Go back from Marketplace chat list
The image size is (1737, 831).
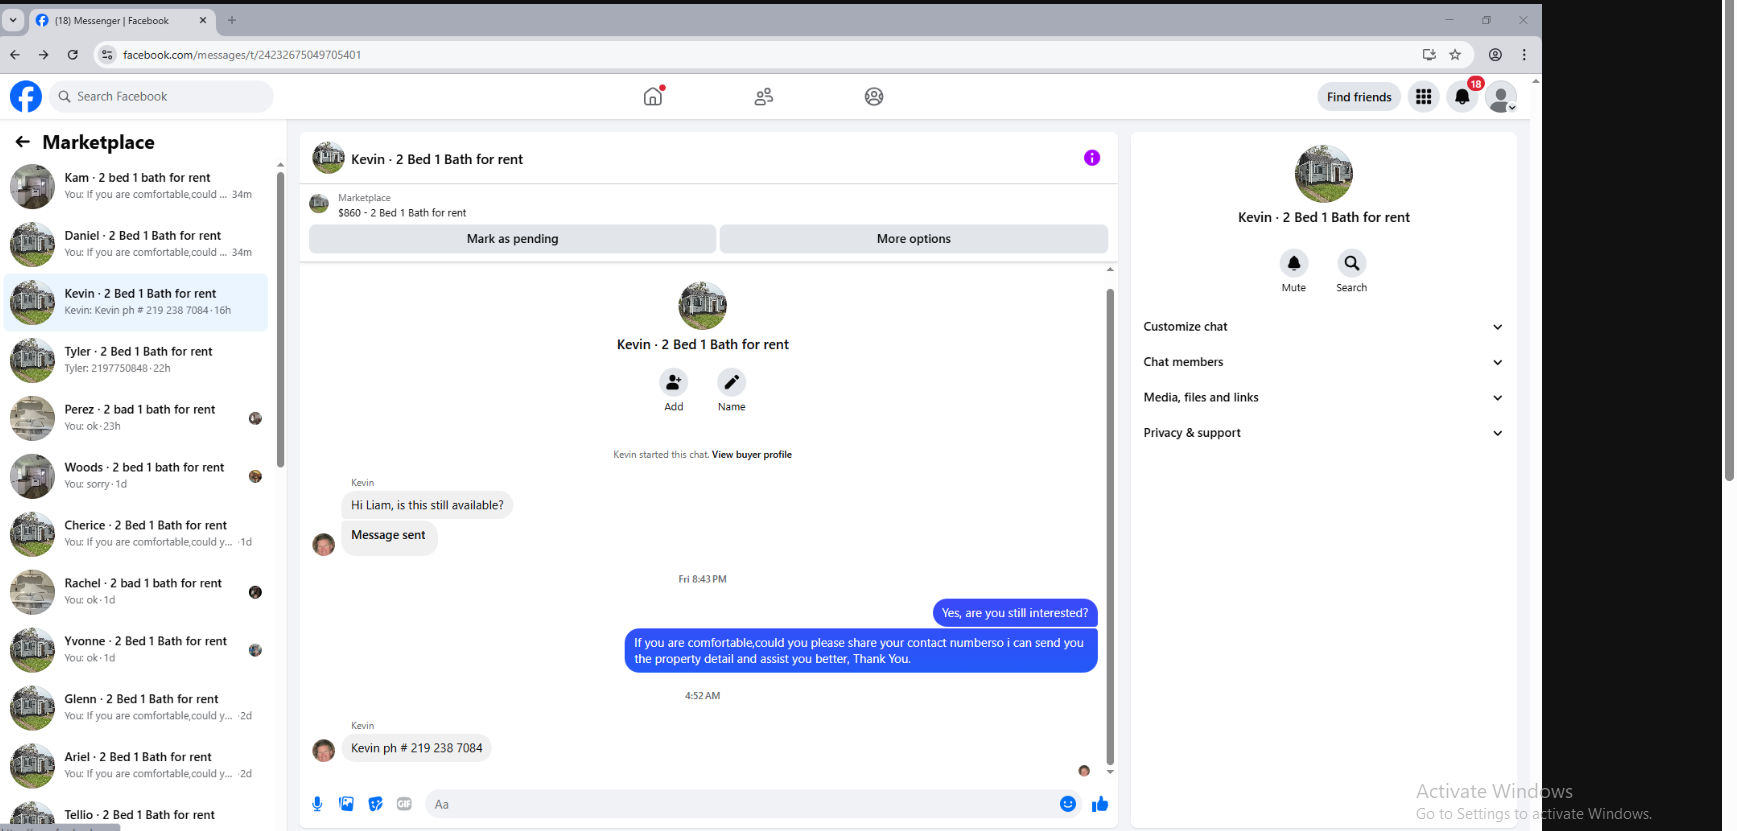coord(22,142)
